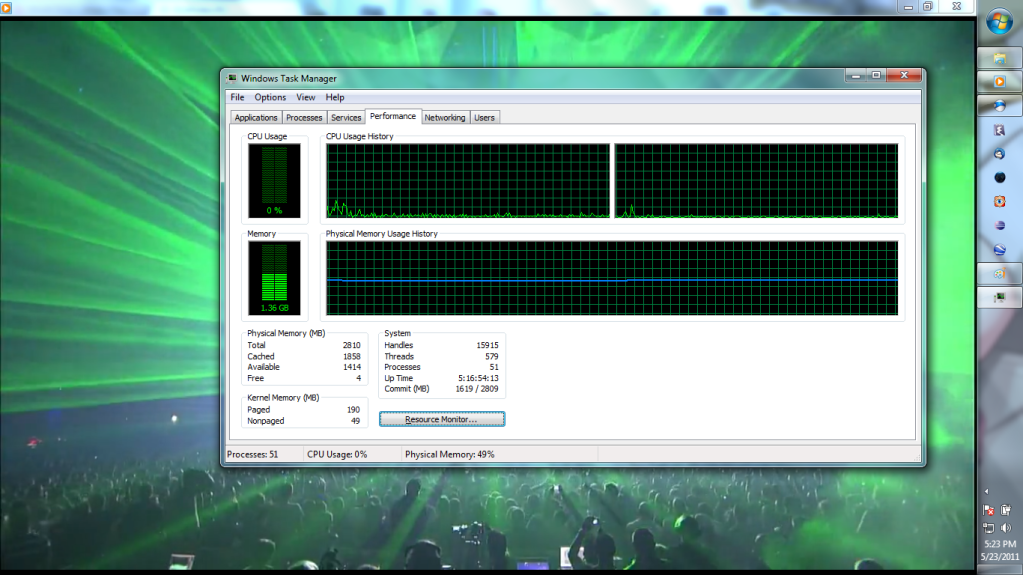Screen dimensions: 1023x575
Task: Open the Windows Start menu orb
Action: pyautogui.click(x=999, y=20)
